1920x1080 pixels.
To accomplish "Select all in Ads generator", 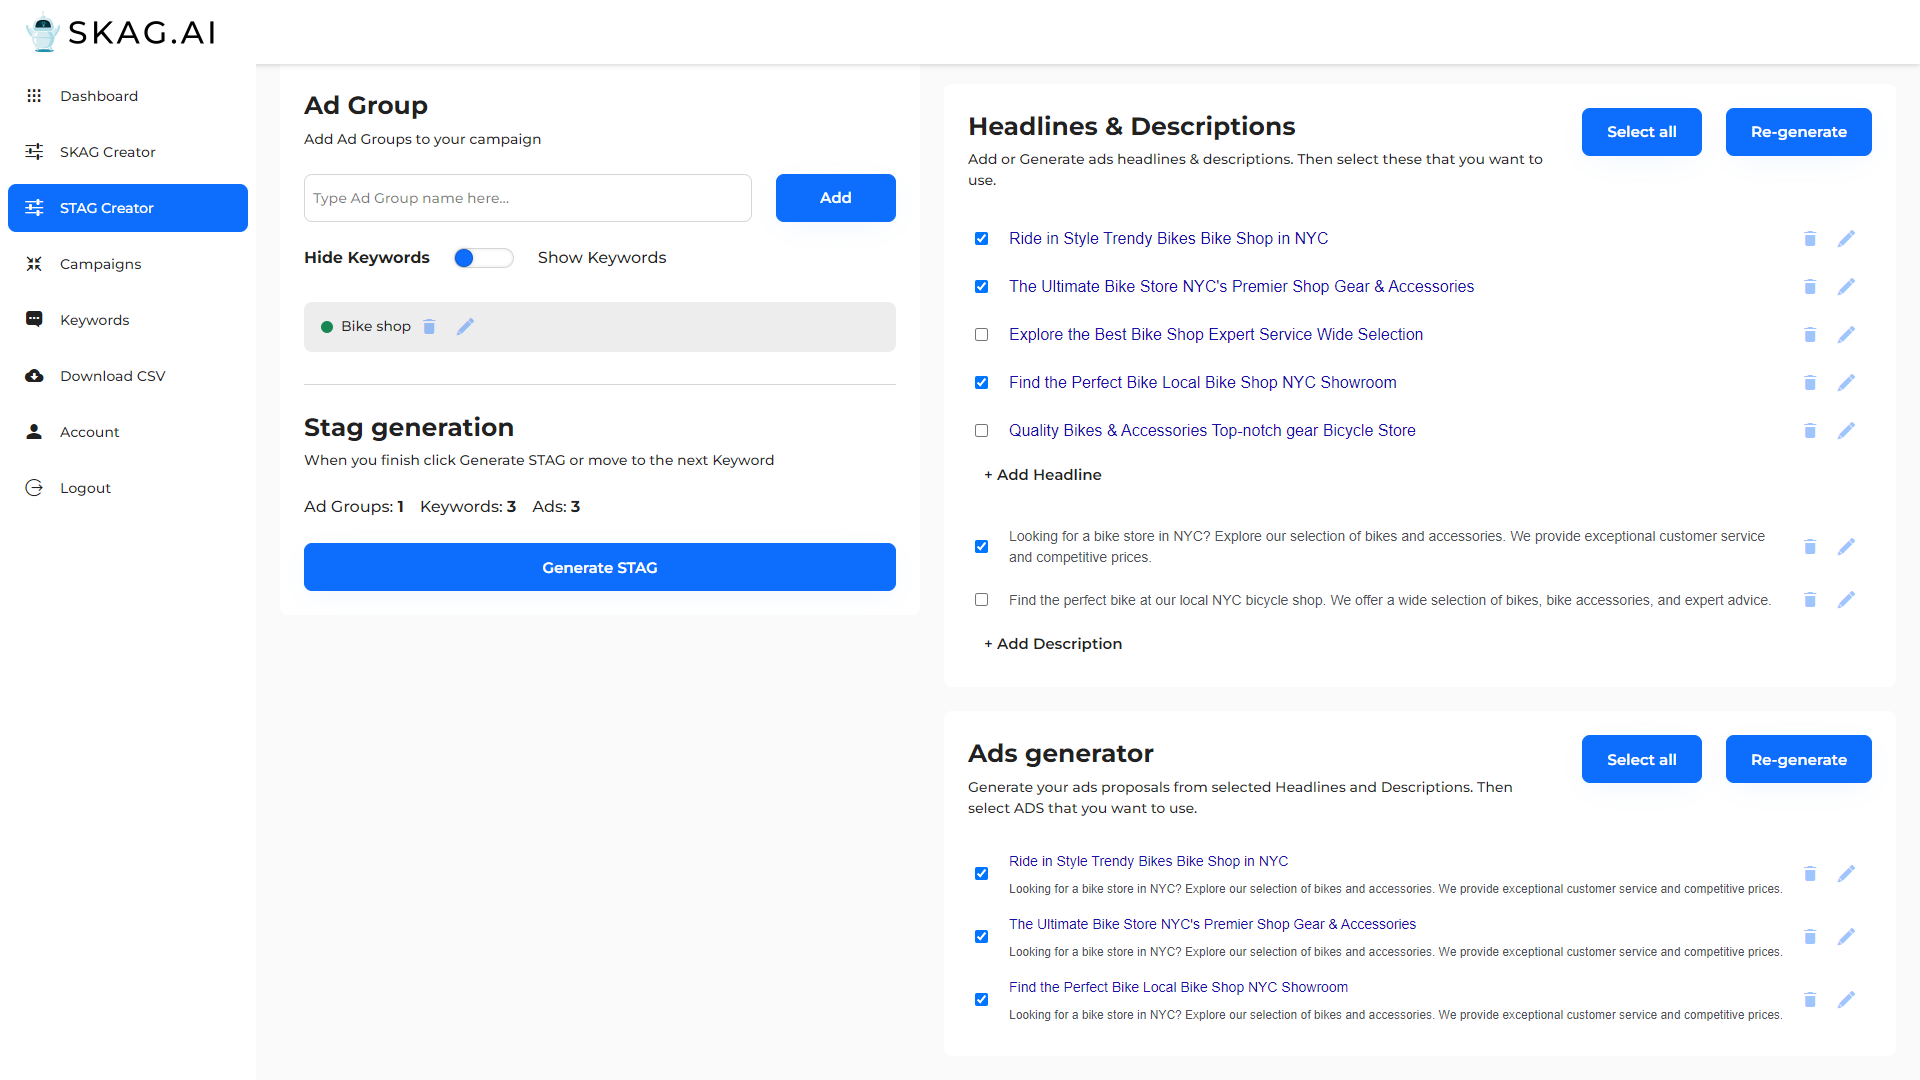I will click(x=1642, y=759).
